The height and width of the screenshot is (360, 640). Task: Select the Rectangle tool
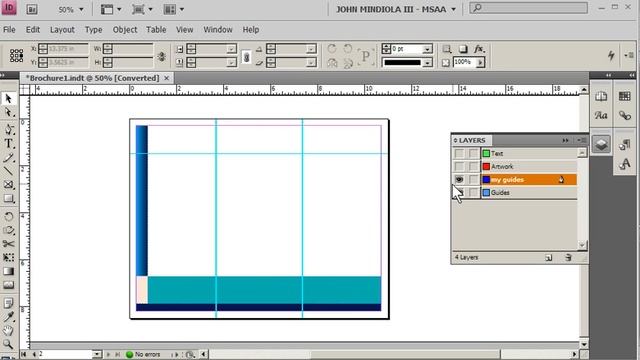click(x=9, y=199)
